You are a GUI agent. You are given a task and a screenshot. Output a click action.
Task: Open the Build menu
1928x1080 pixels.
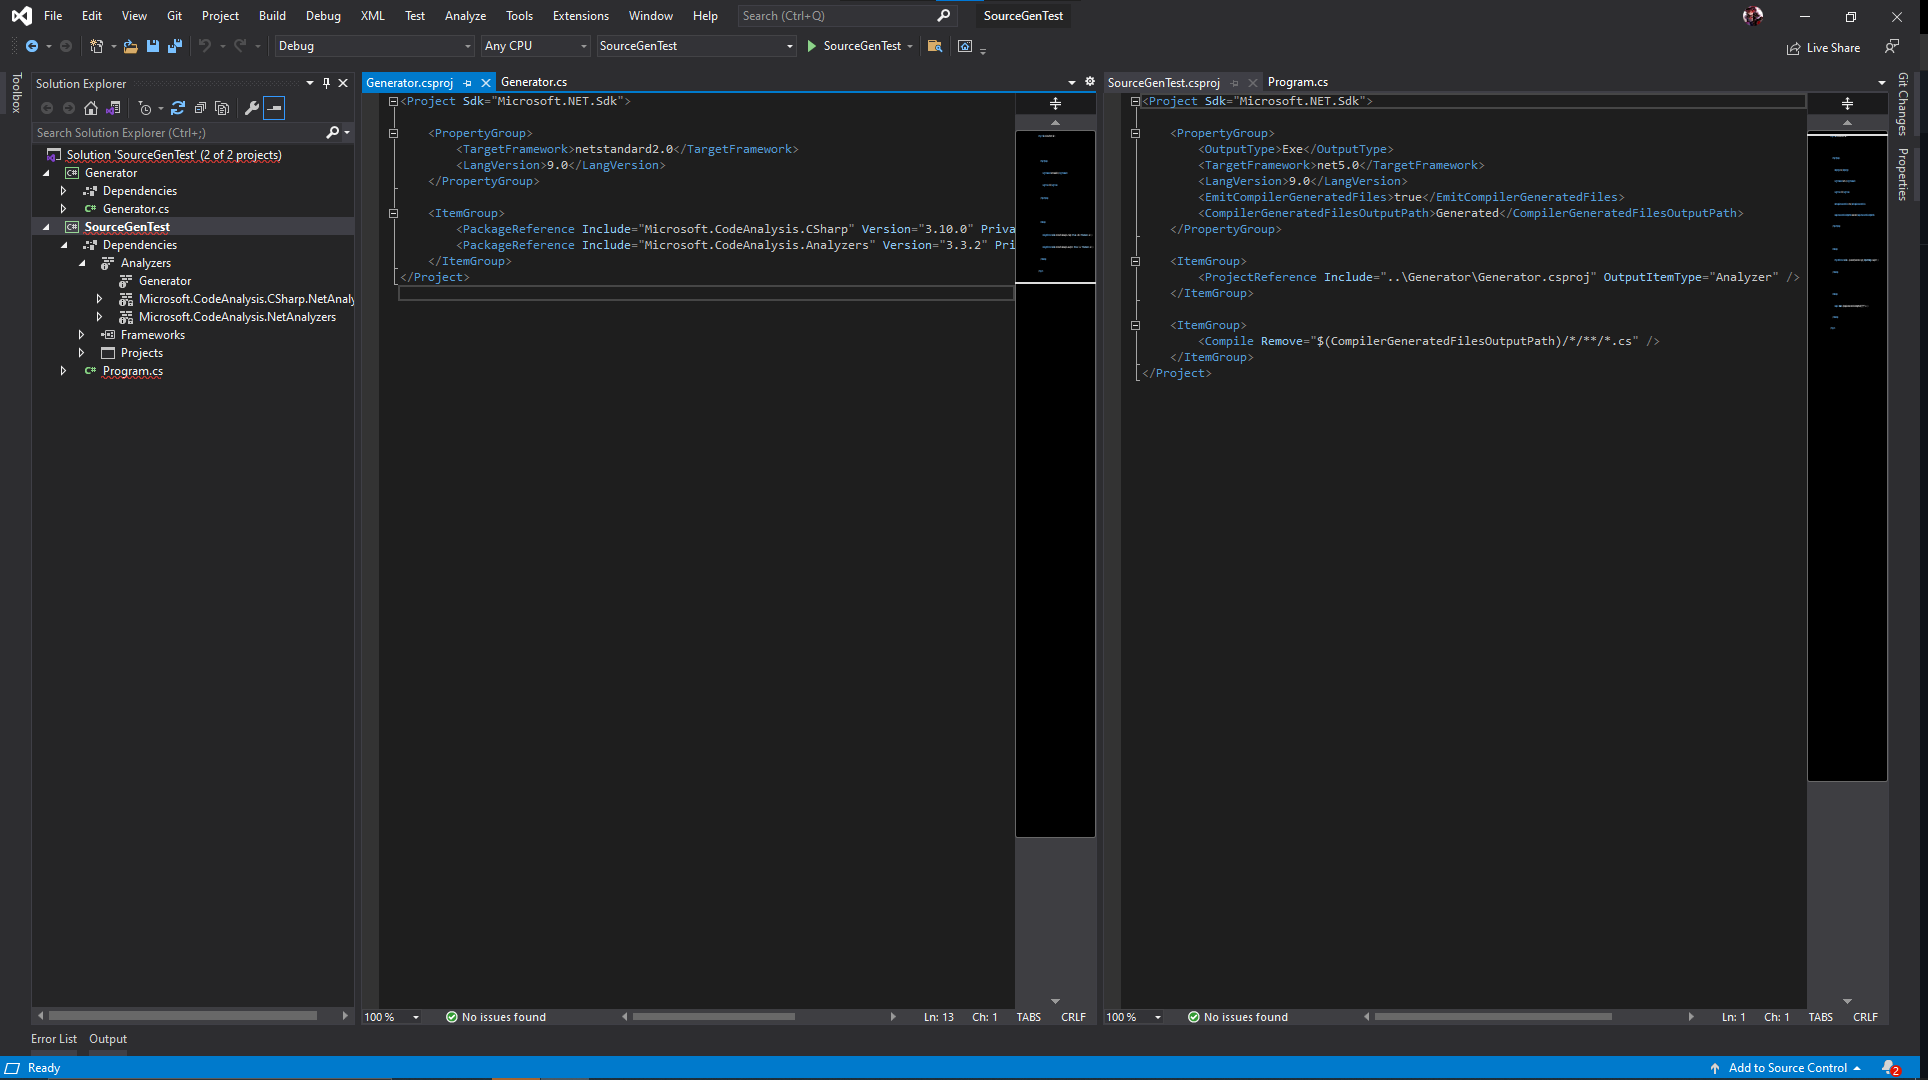pyautogui.click(x=272, y=16)
